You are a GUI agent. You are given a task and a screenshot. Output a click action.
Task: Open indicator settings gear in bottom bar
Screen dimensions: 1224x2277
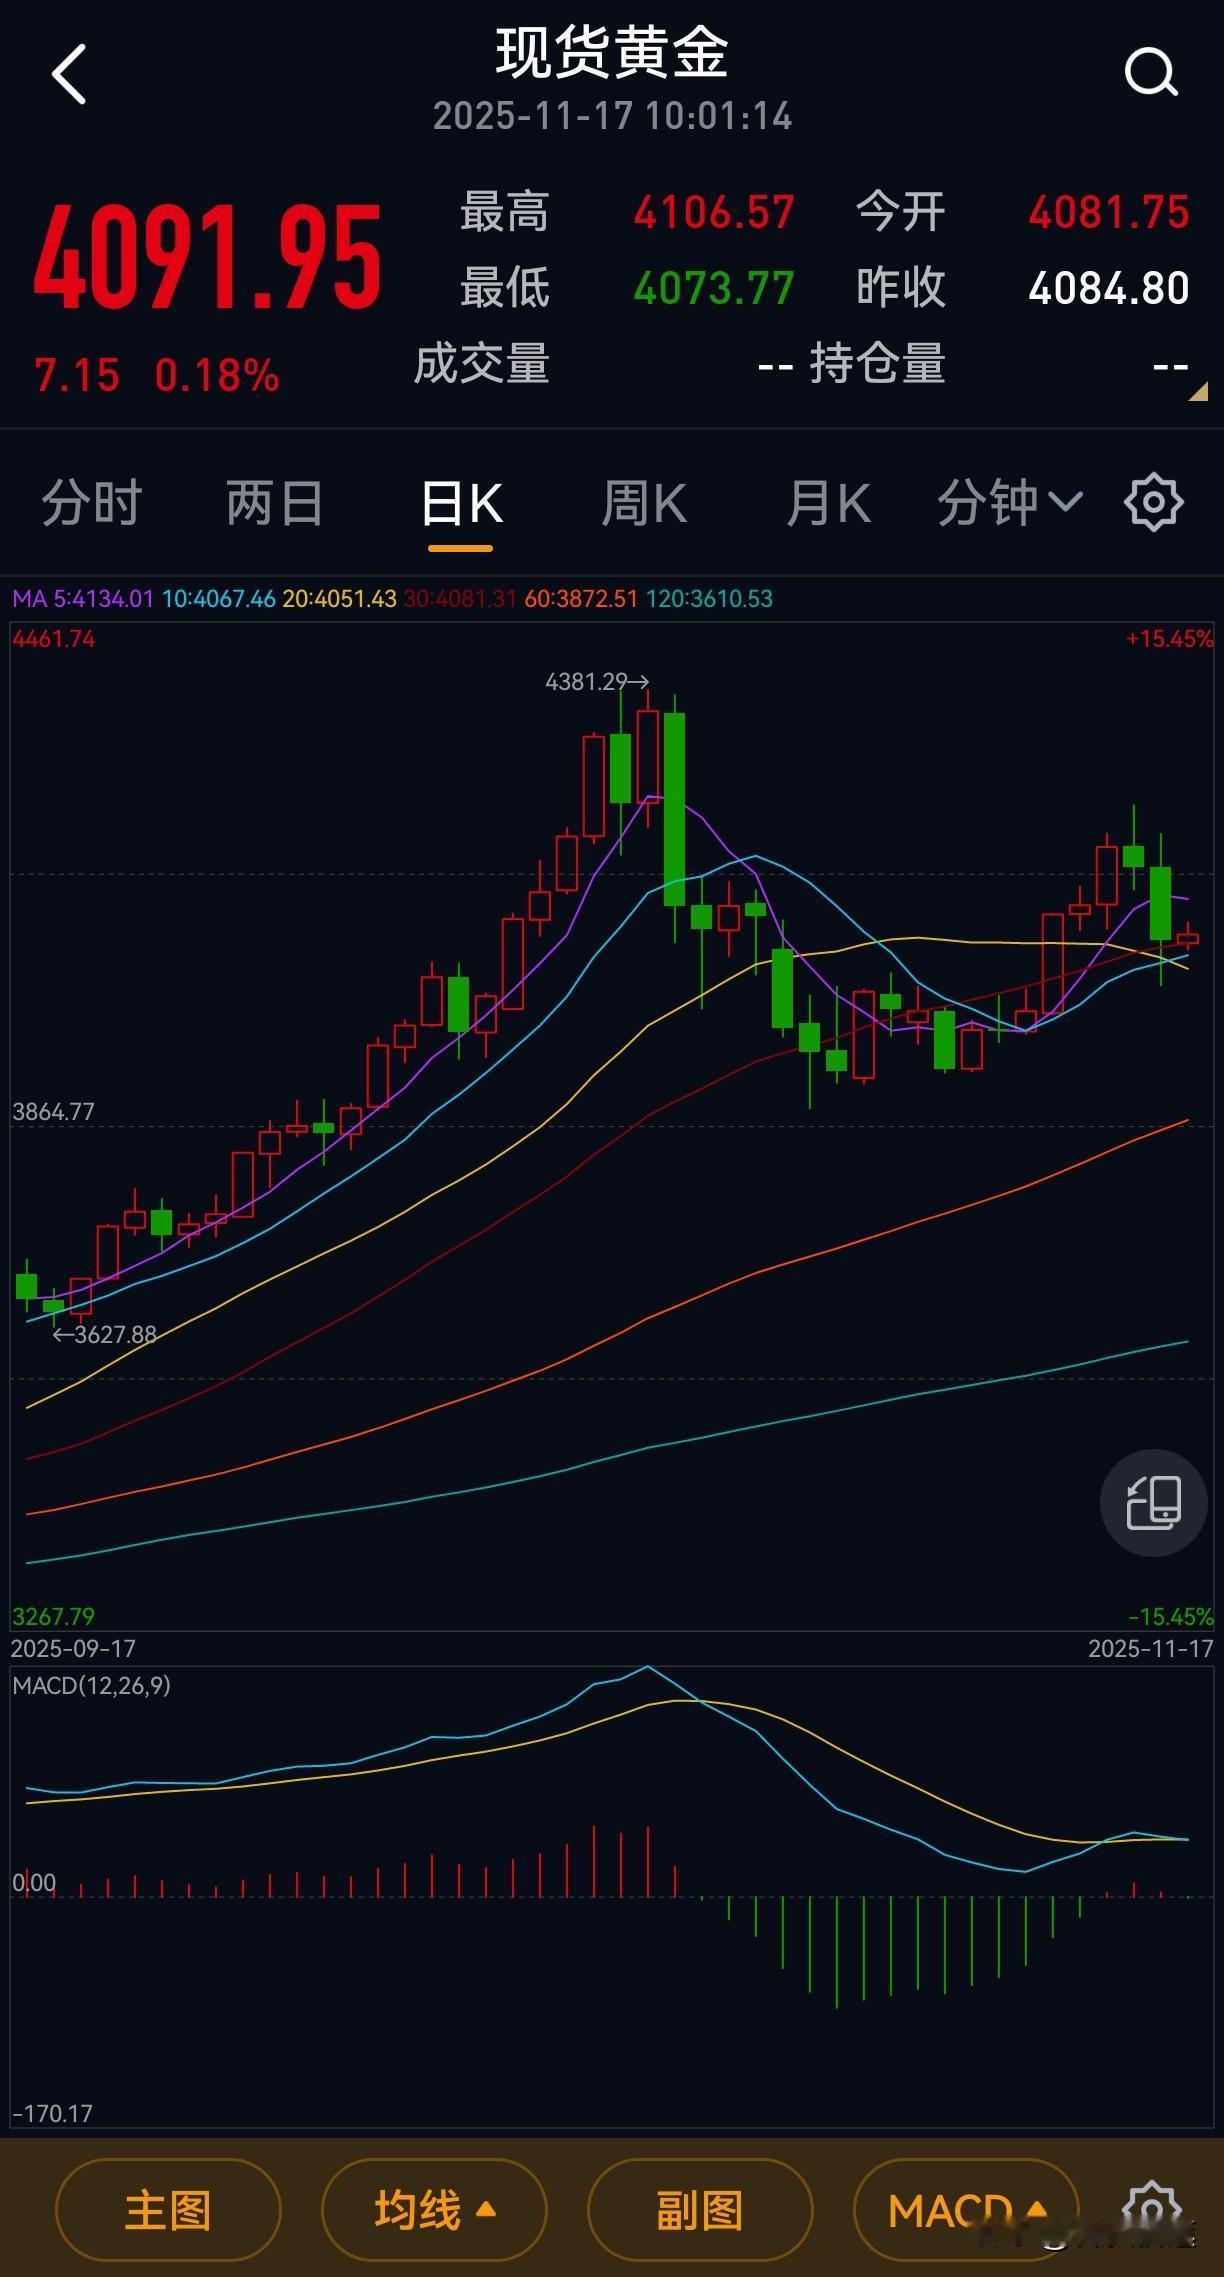pos(1153,2210)
